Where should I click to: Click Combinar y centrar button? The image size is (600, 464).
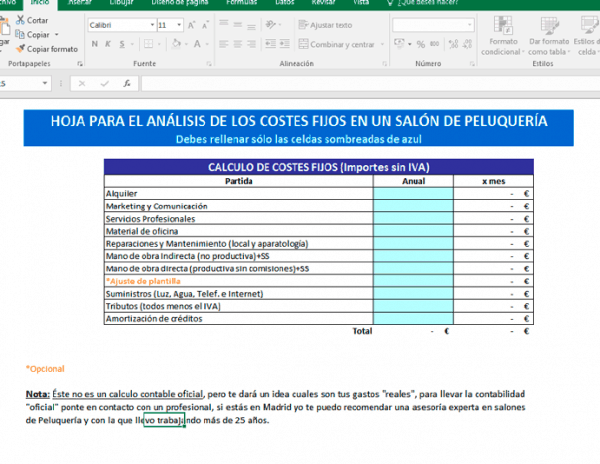337,44
